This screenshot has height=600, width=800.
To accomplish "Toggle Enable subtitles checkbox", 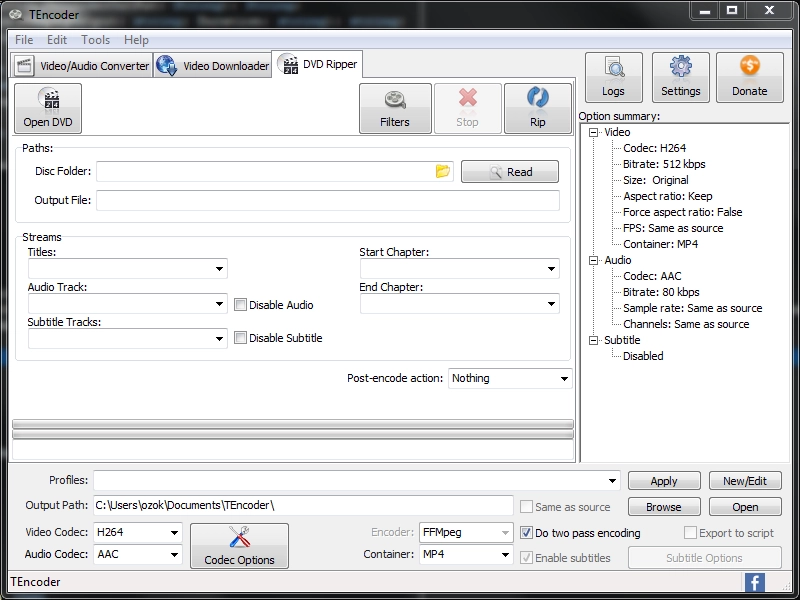I will tap(526, 558).
